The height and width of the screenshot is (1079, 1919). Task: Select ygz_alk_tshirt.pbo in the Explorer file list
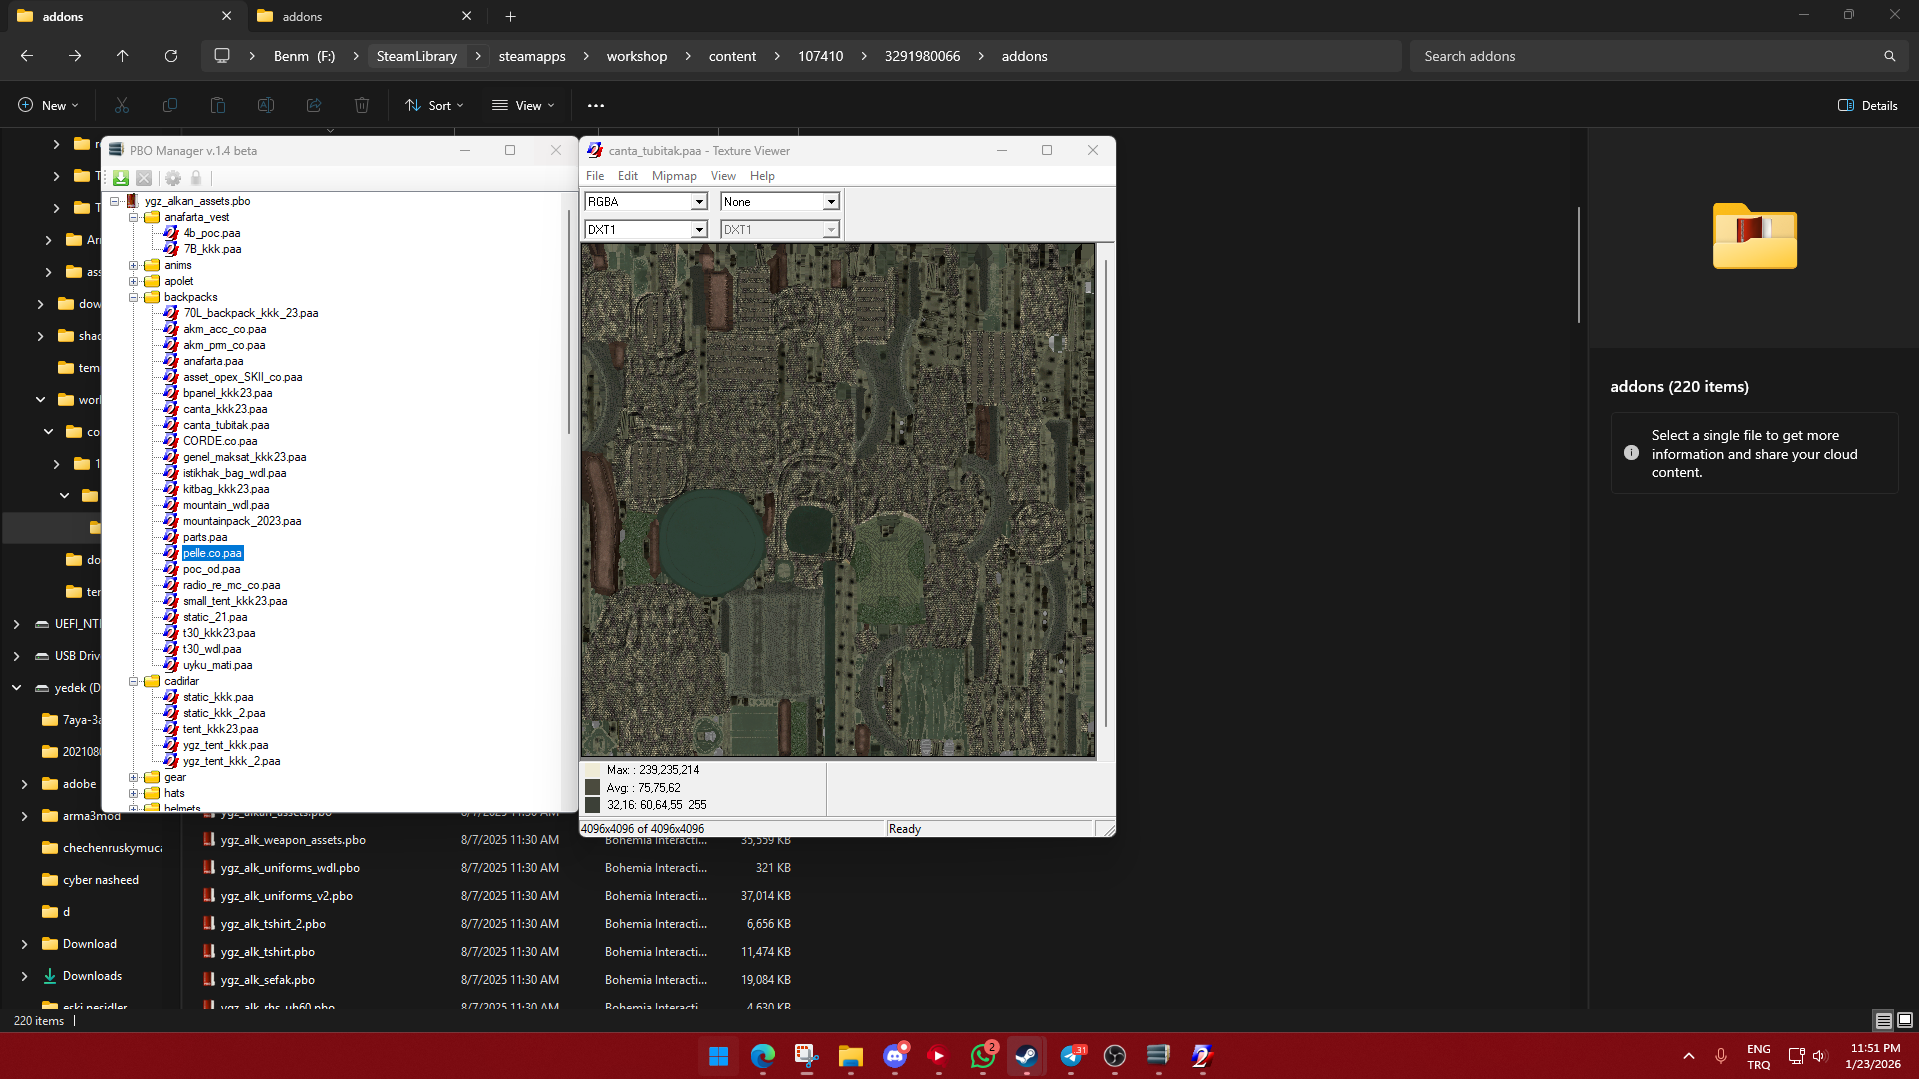[267, 952]
